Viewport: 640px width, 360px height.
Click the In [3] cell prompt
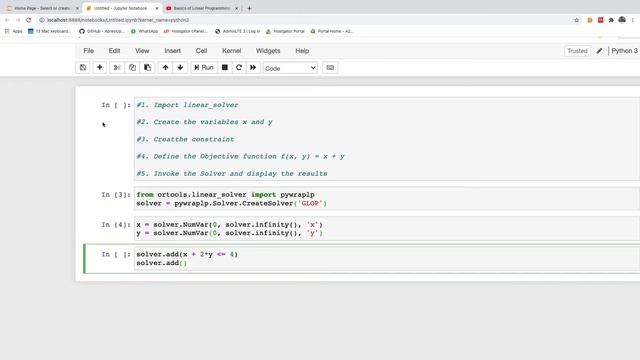coord(116,195)
